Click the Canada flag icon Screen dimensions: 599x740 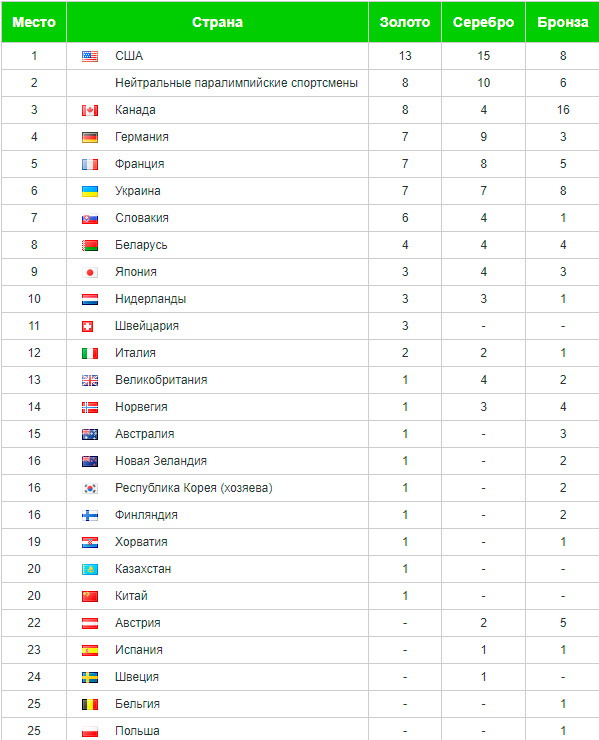coord(90,110)
